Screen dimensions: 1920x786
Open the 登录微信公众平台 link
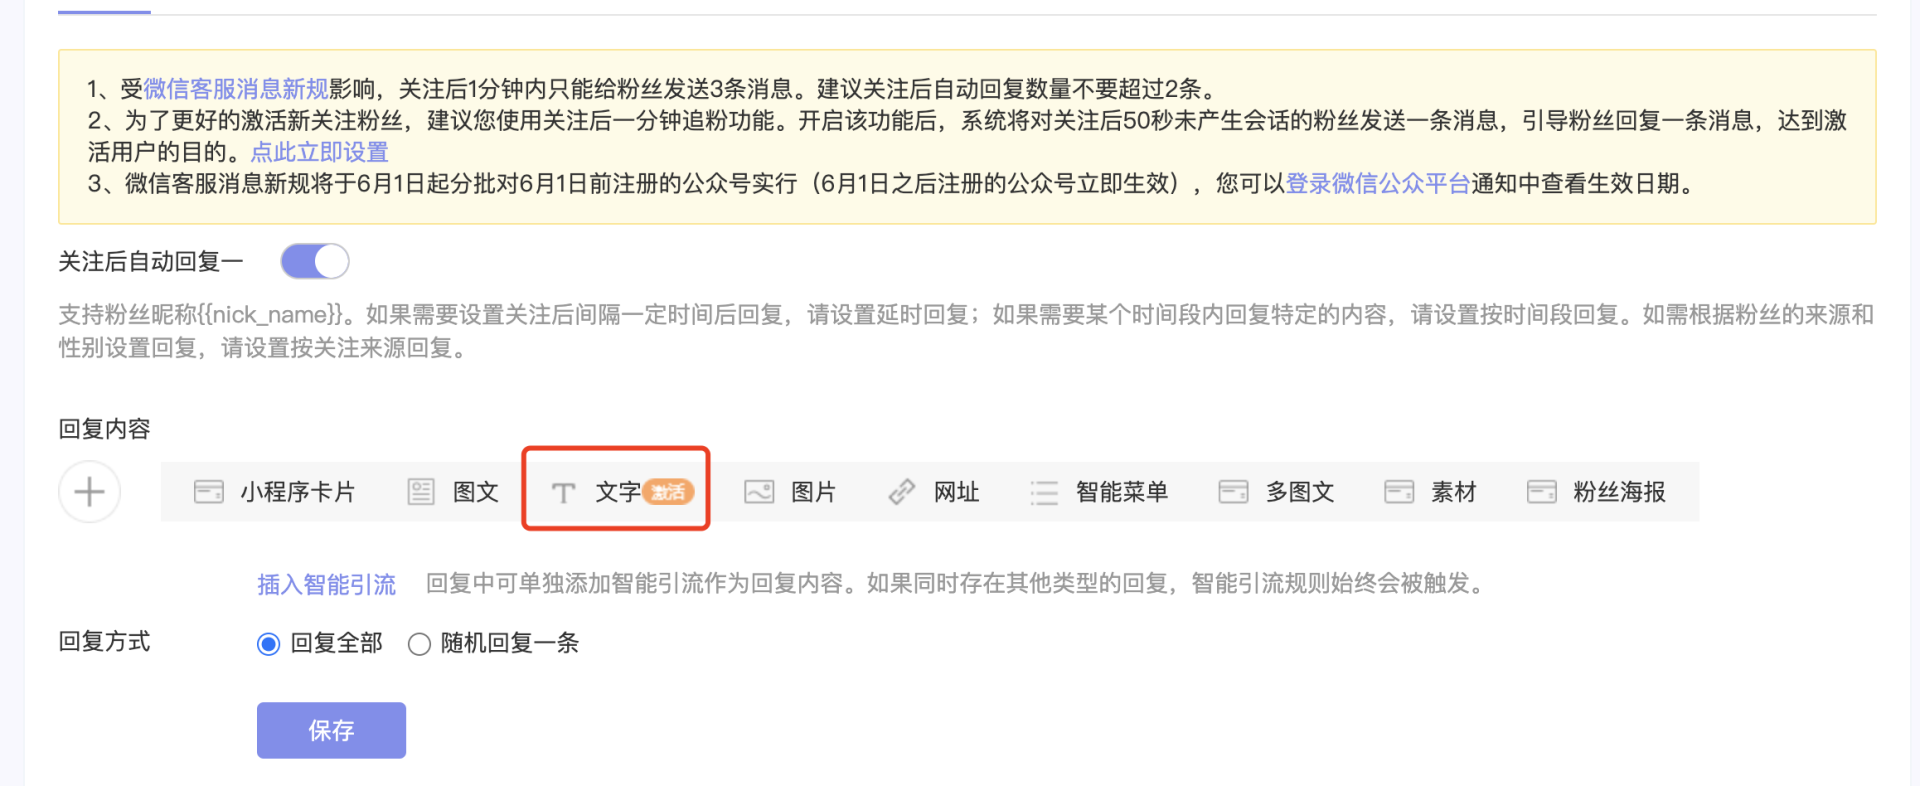(x=1378, y=184)
